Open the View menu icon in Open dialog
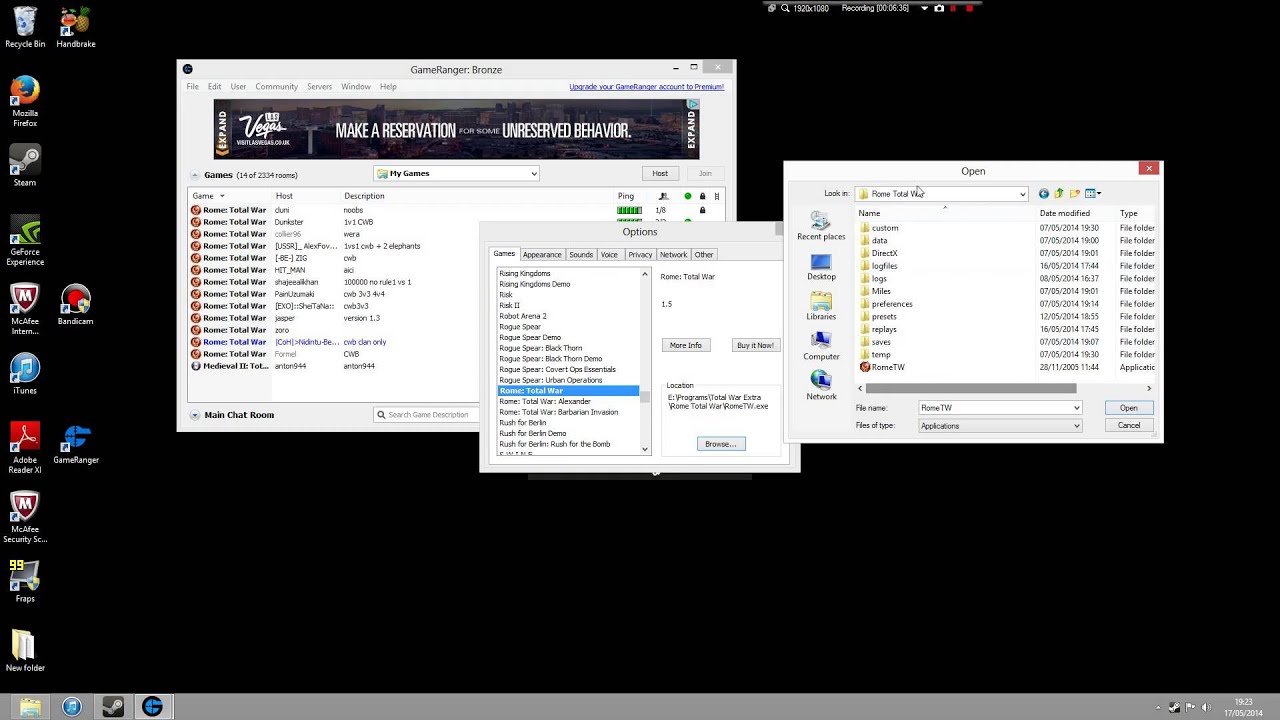The height and width of the screenshot is (720, 1280). [x=1093, y=194]
